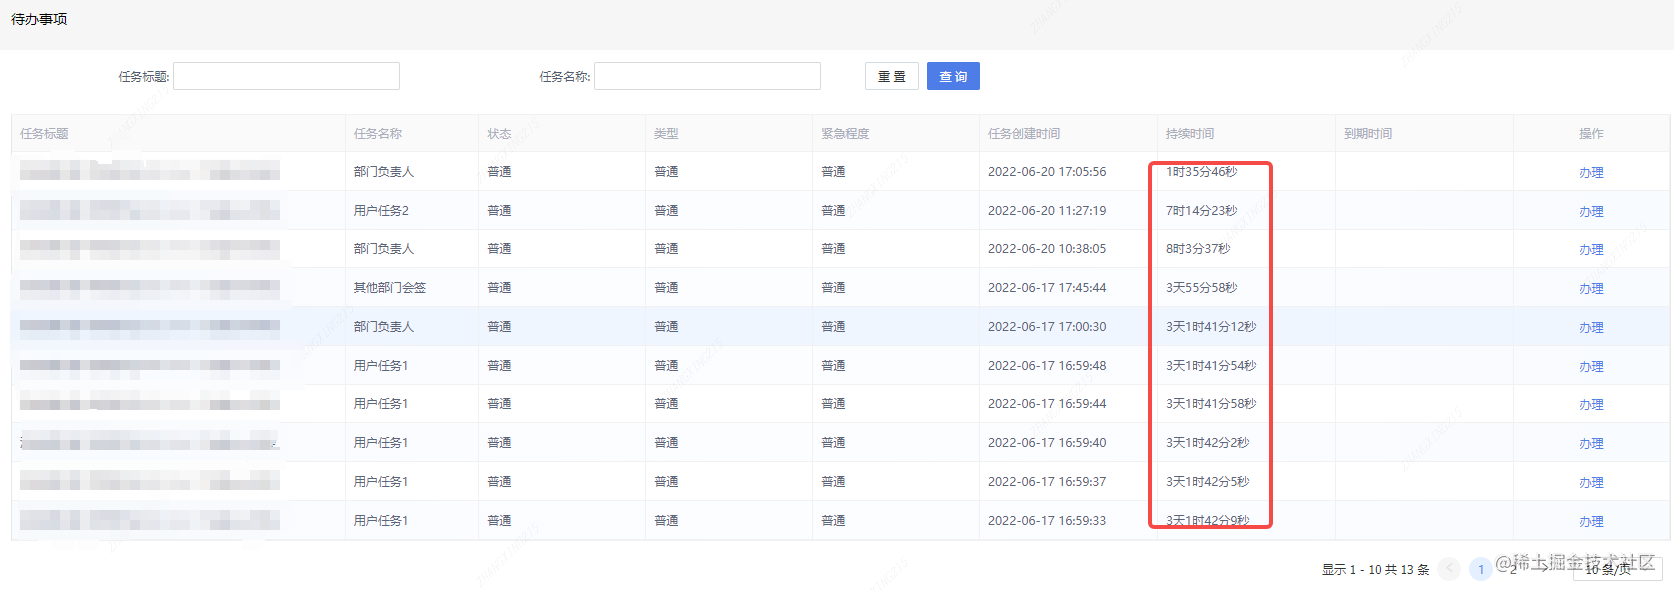Click duration value 3天55分58秒

(1202, 287)
